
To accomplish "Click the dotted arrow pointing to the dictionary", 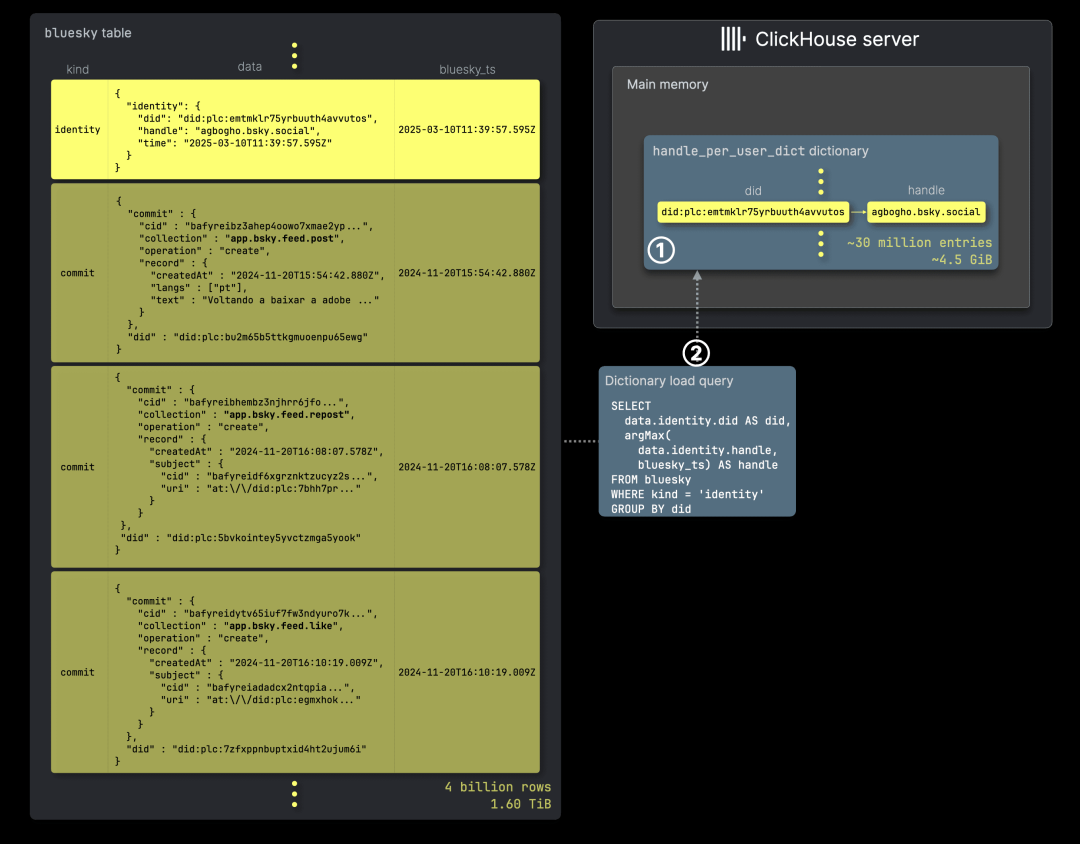I will [x=697, y=305].
